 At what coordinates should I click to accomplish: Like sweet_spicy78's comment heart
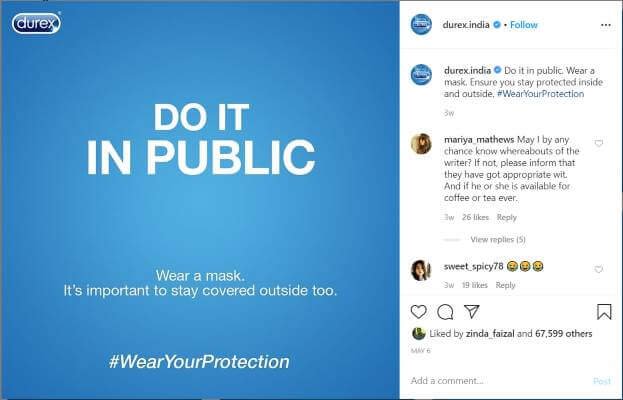pos(599,269)
